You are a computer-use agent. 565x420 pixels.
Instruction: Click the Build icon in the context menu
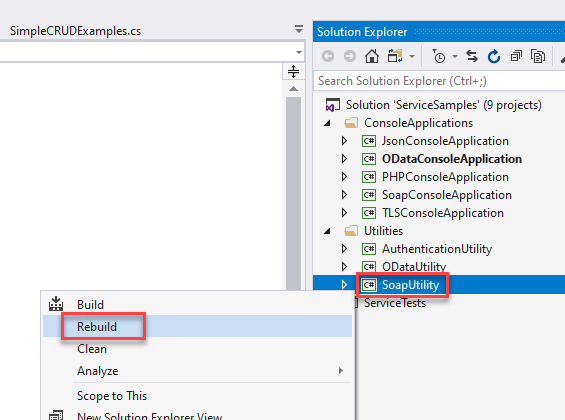(x=56, y=304)
